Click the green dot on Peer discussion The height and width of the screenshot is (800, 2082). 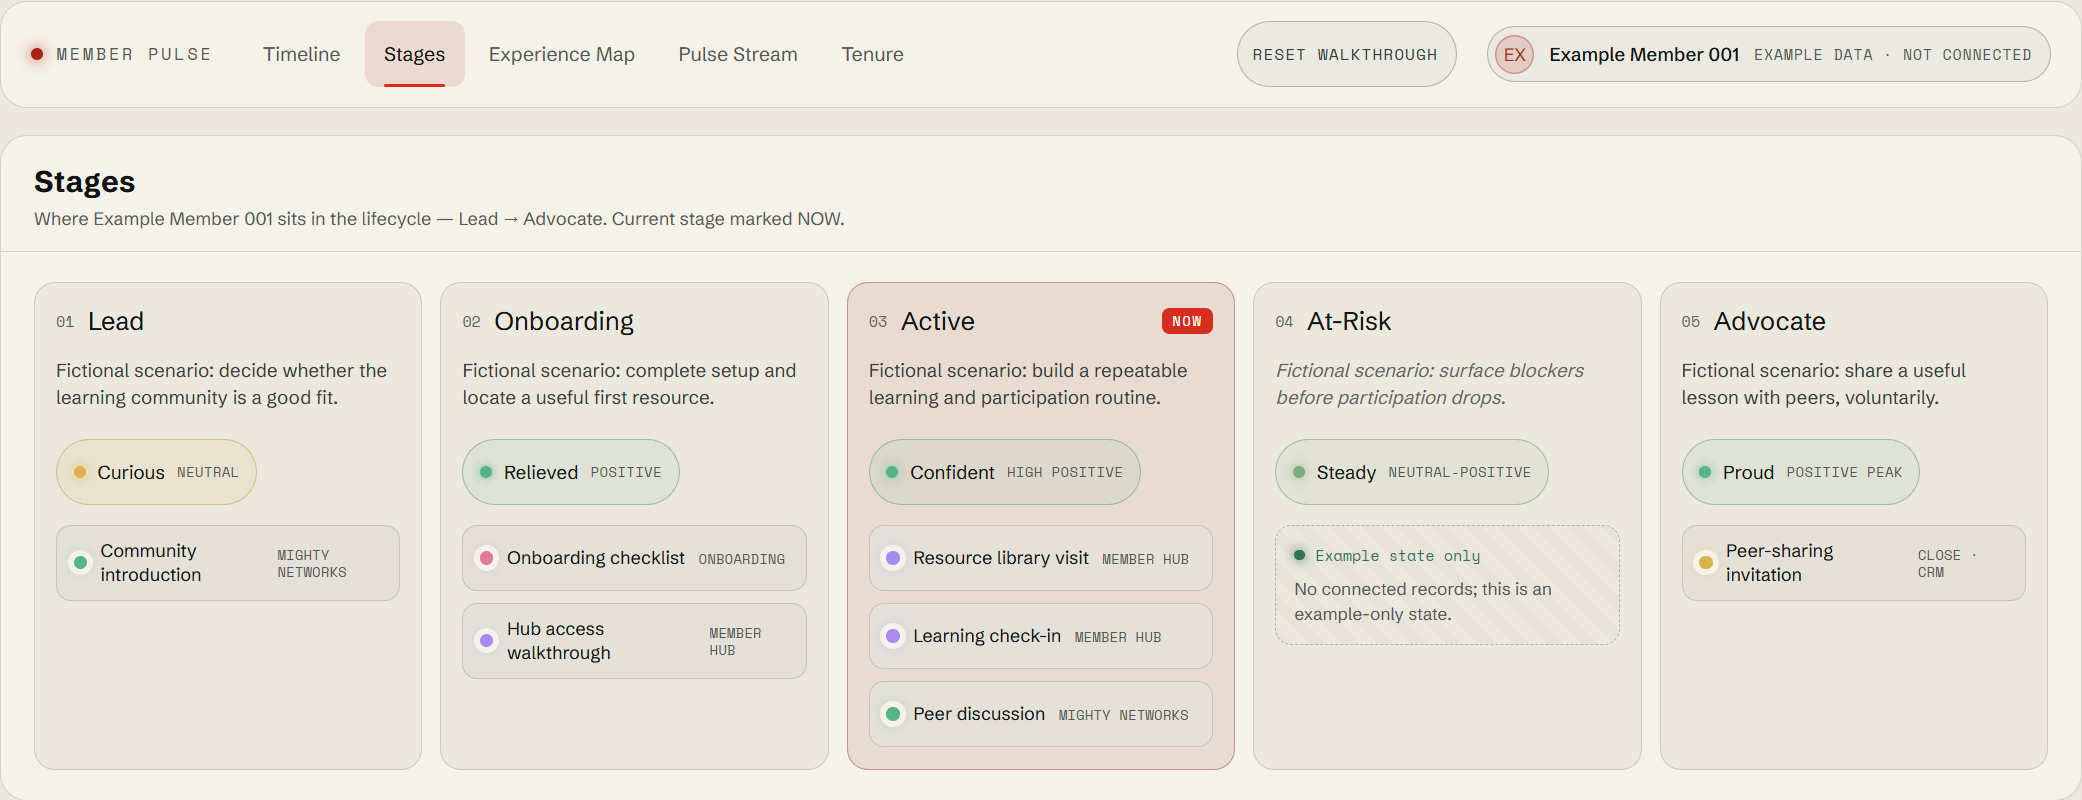point(893,714)
